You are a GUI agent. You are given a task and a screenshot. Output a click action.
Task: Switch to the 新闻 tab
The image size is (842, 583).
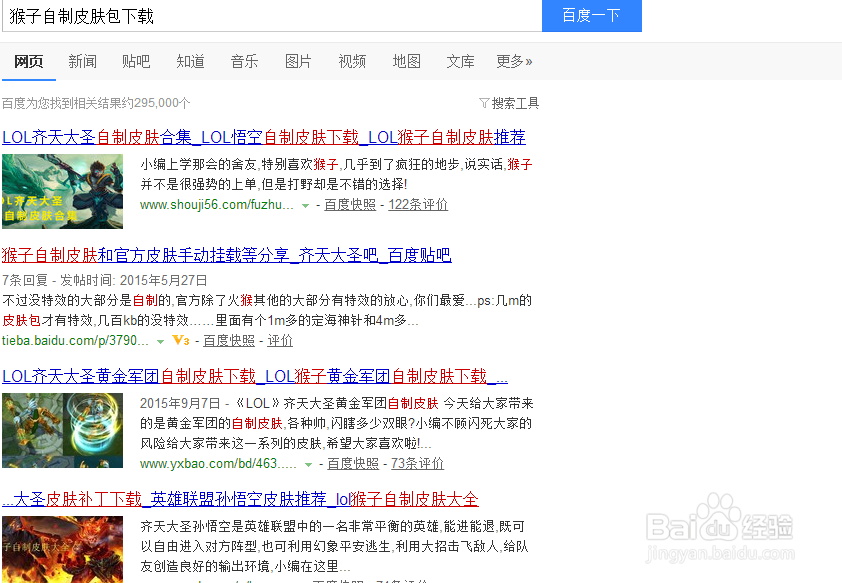[x=82, y=62]
